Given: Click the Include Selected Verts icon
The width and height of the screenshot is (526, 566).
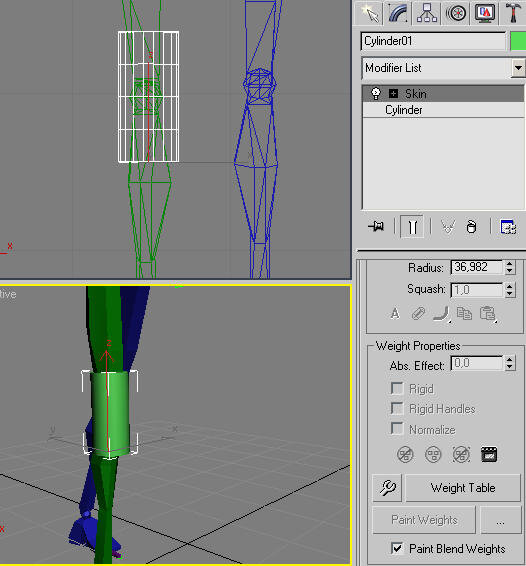Looking at the screenshot, I should coord(433,454).
